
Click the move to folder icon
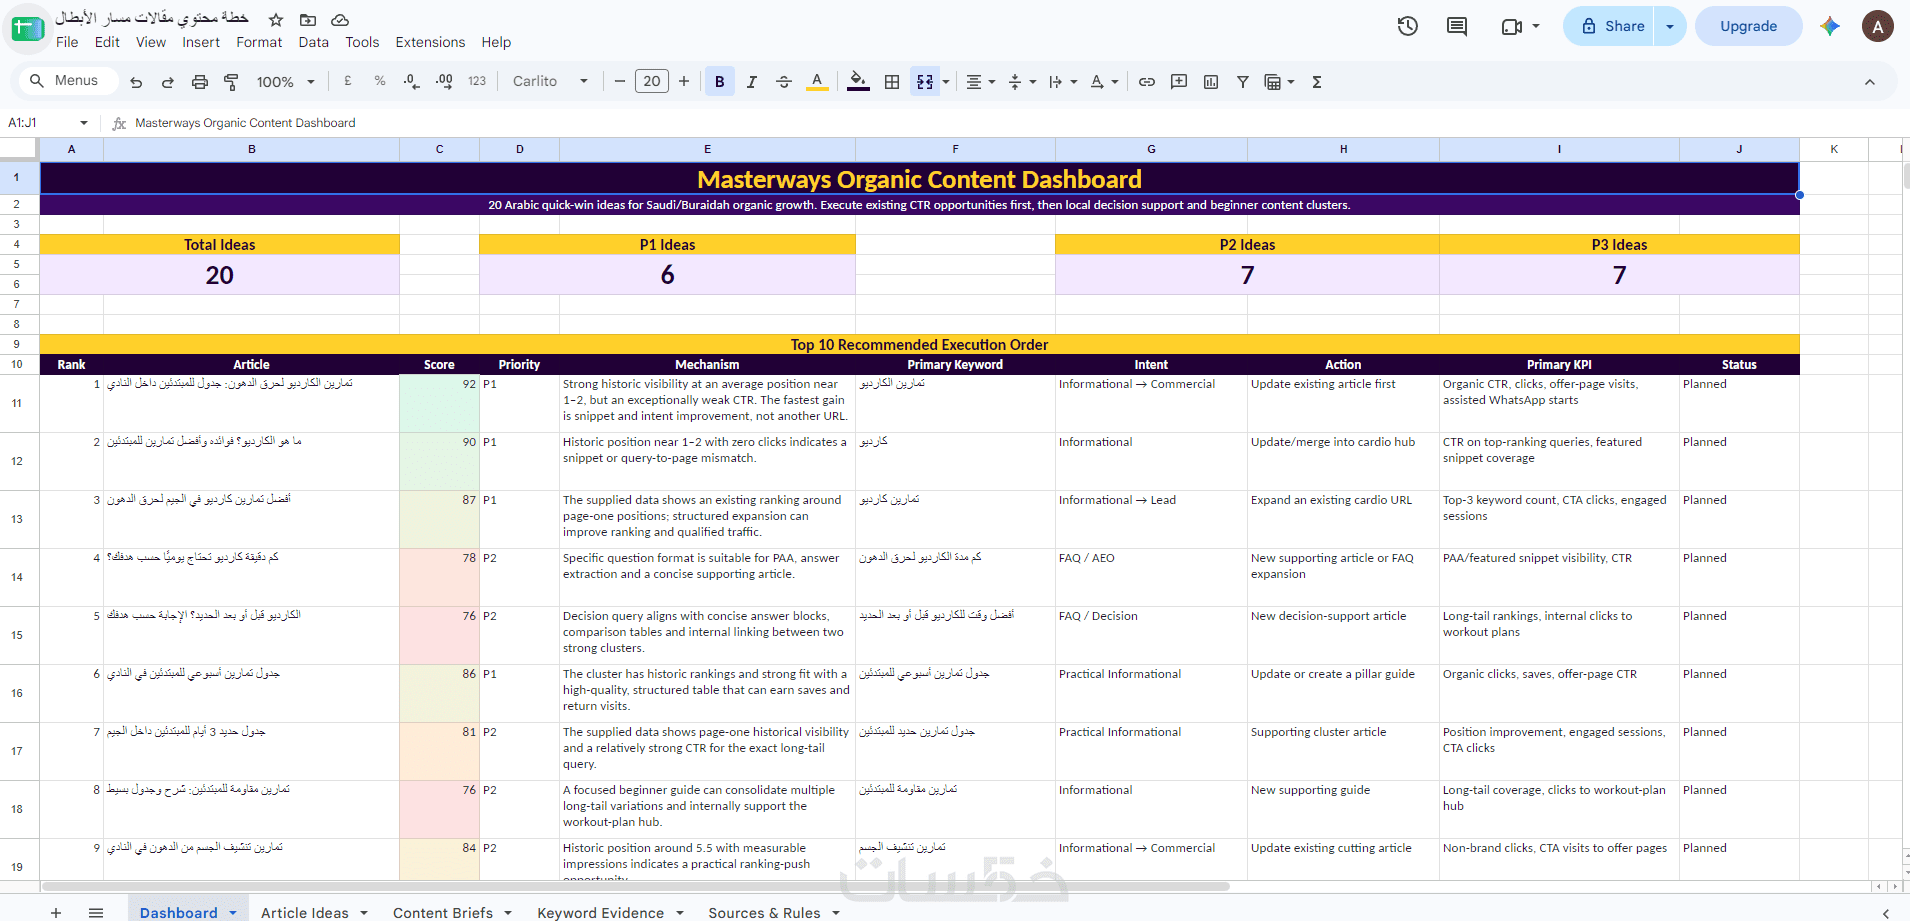click(x=308, y=19)
